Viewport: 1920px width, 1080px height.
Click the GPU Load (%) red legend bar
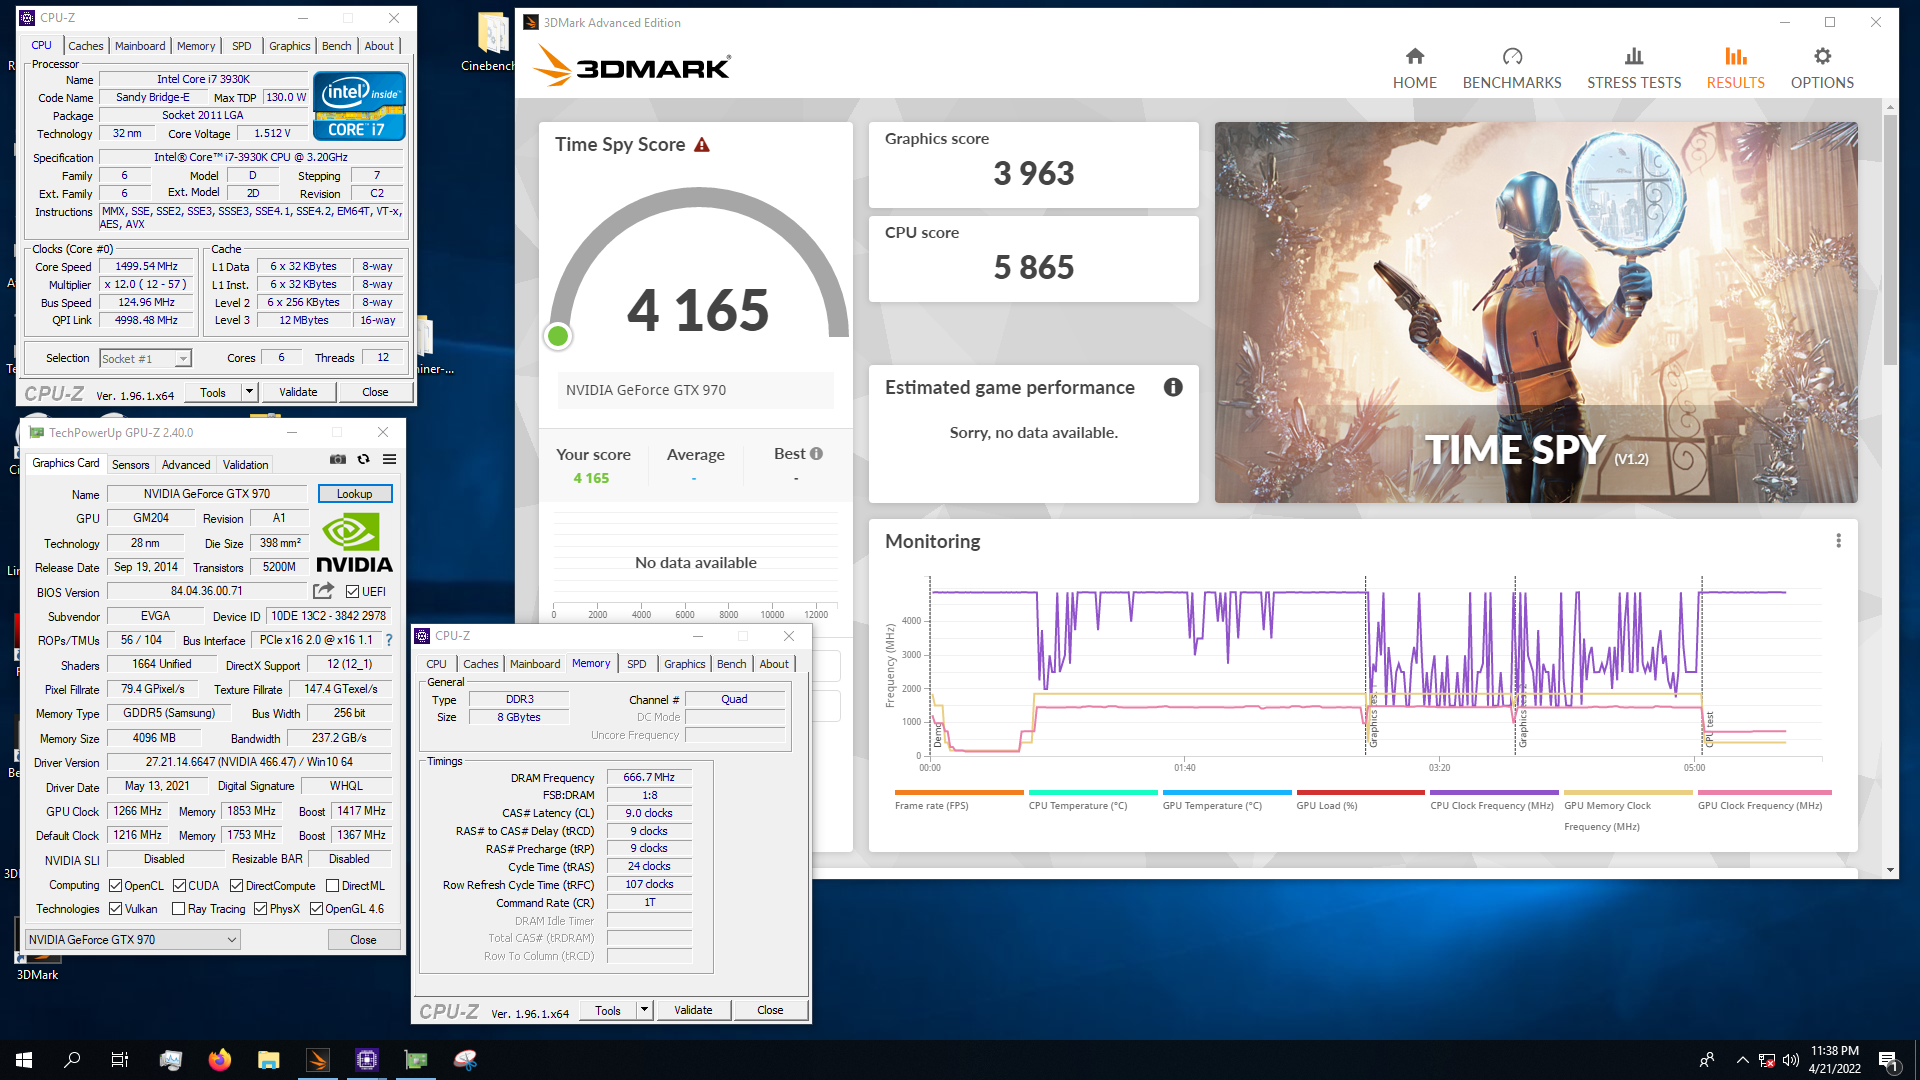(1360, 792)
